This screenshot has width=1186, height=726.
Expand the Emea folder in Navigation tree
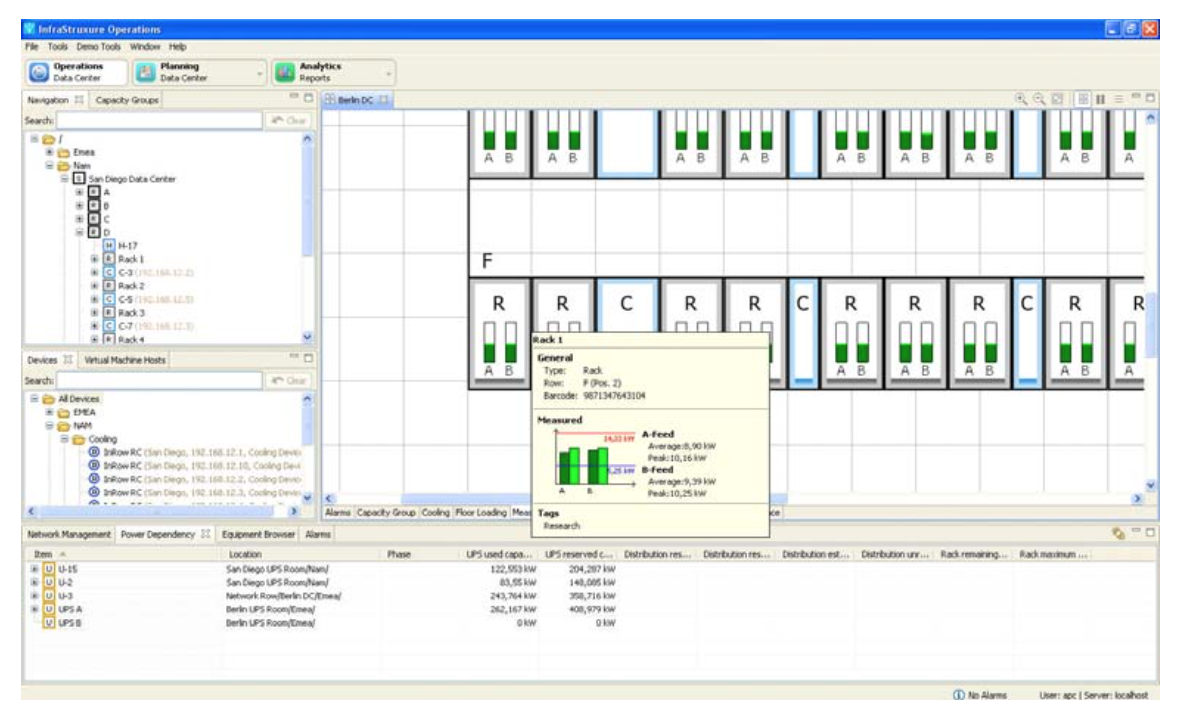[x=50, y=152]
